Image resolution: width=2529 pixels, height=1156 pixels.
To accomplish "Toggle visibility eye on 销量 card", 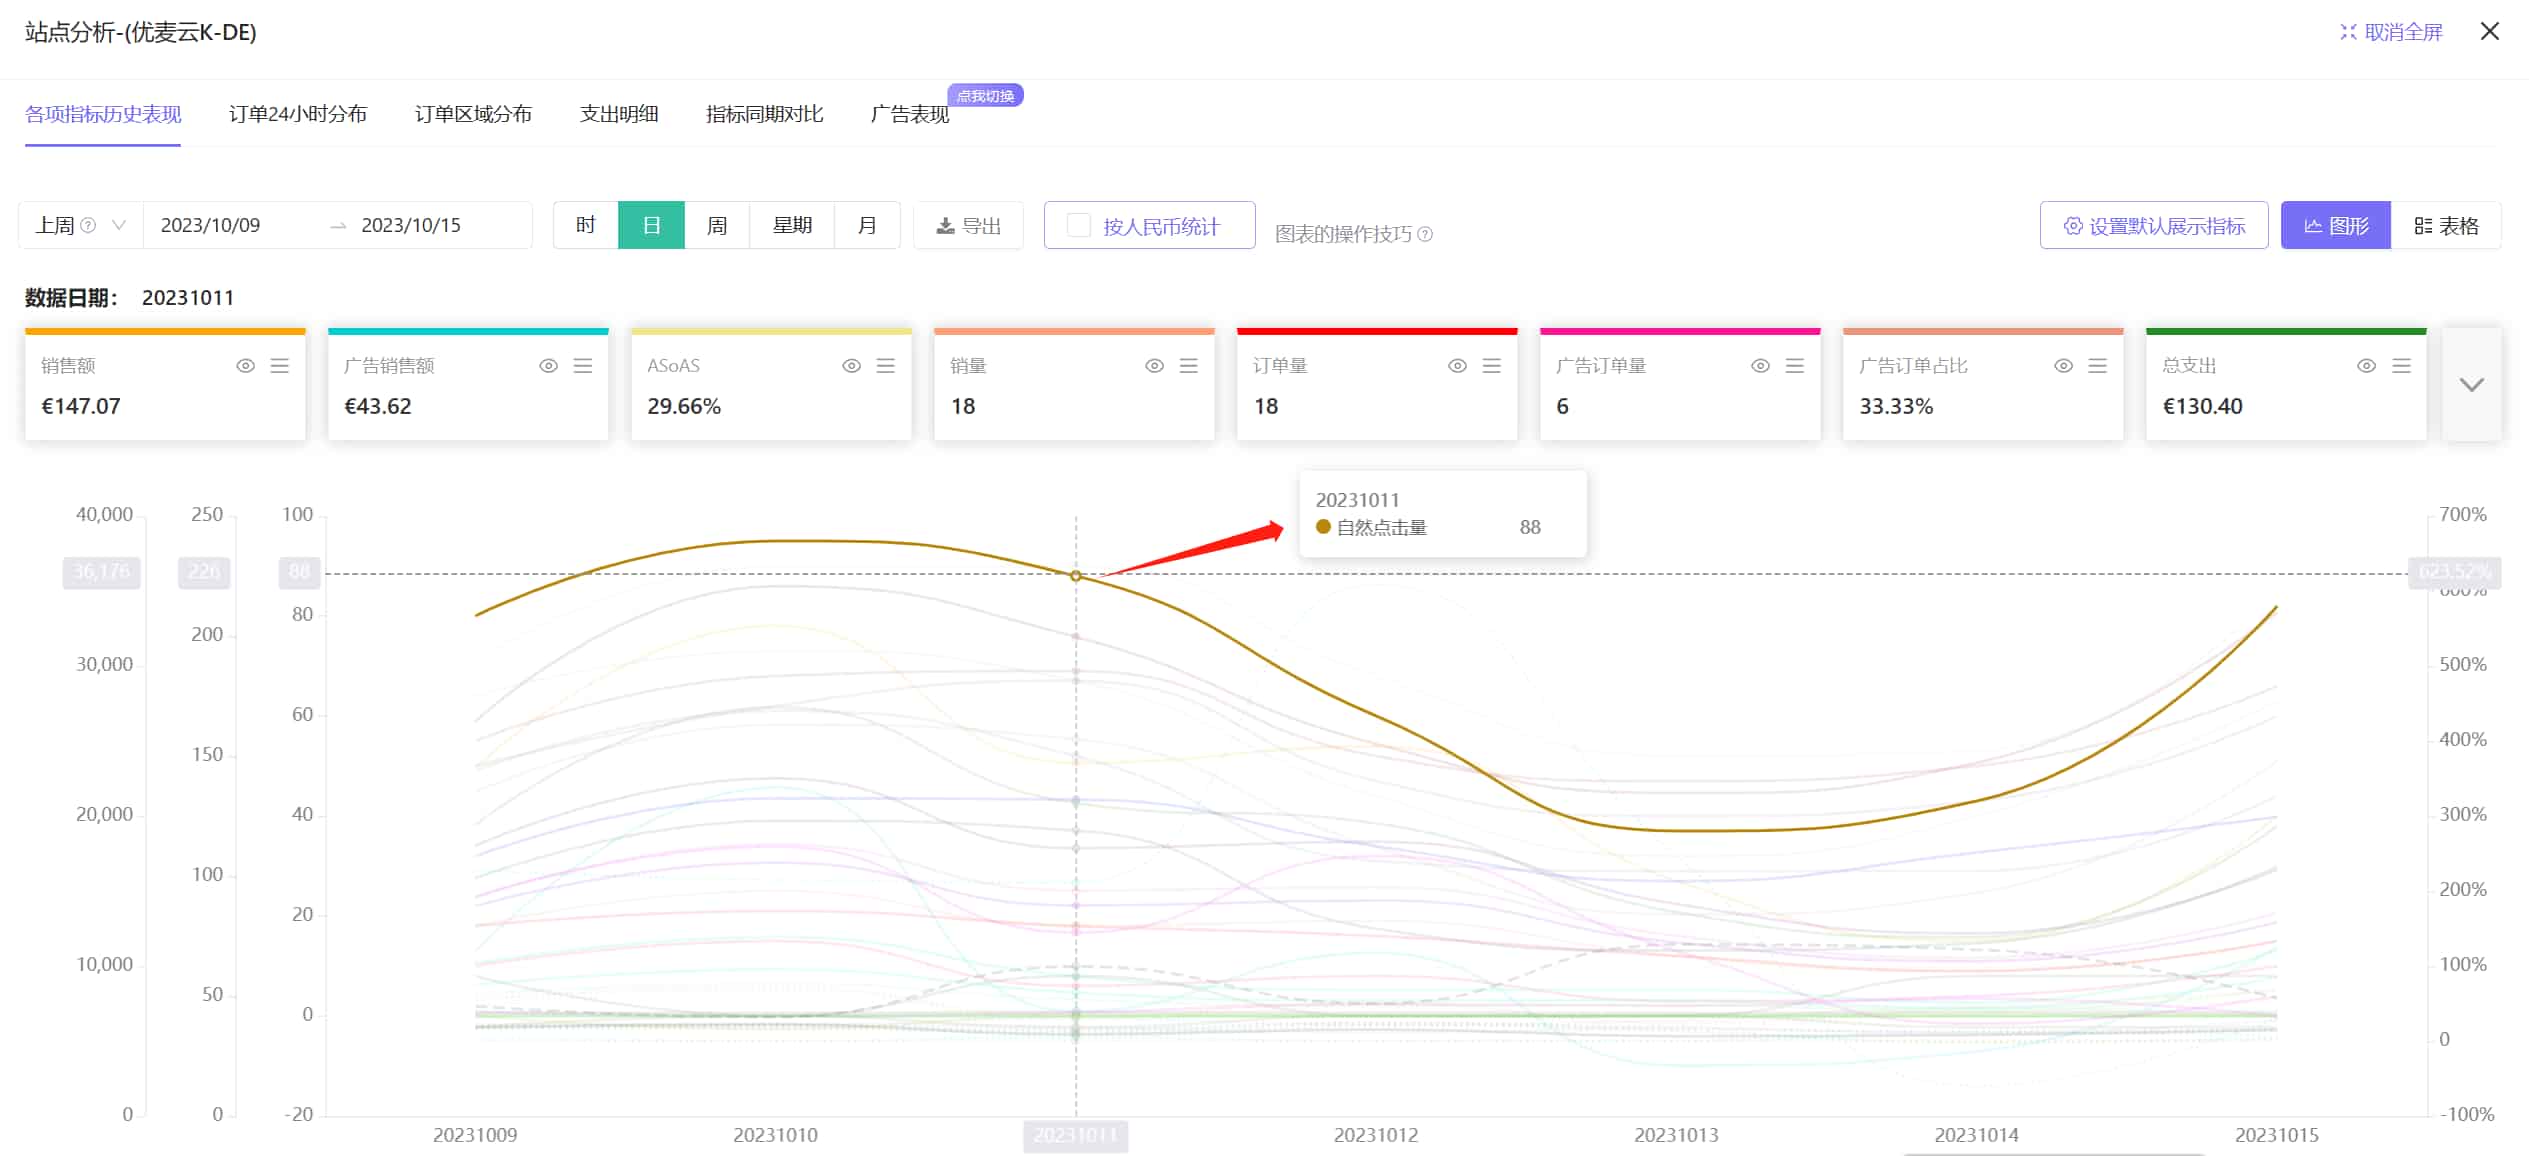I will coord(1154,366).
